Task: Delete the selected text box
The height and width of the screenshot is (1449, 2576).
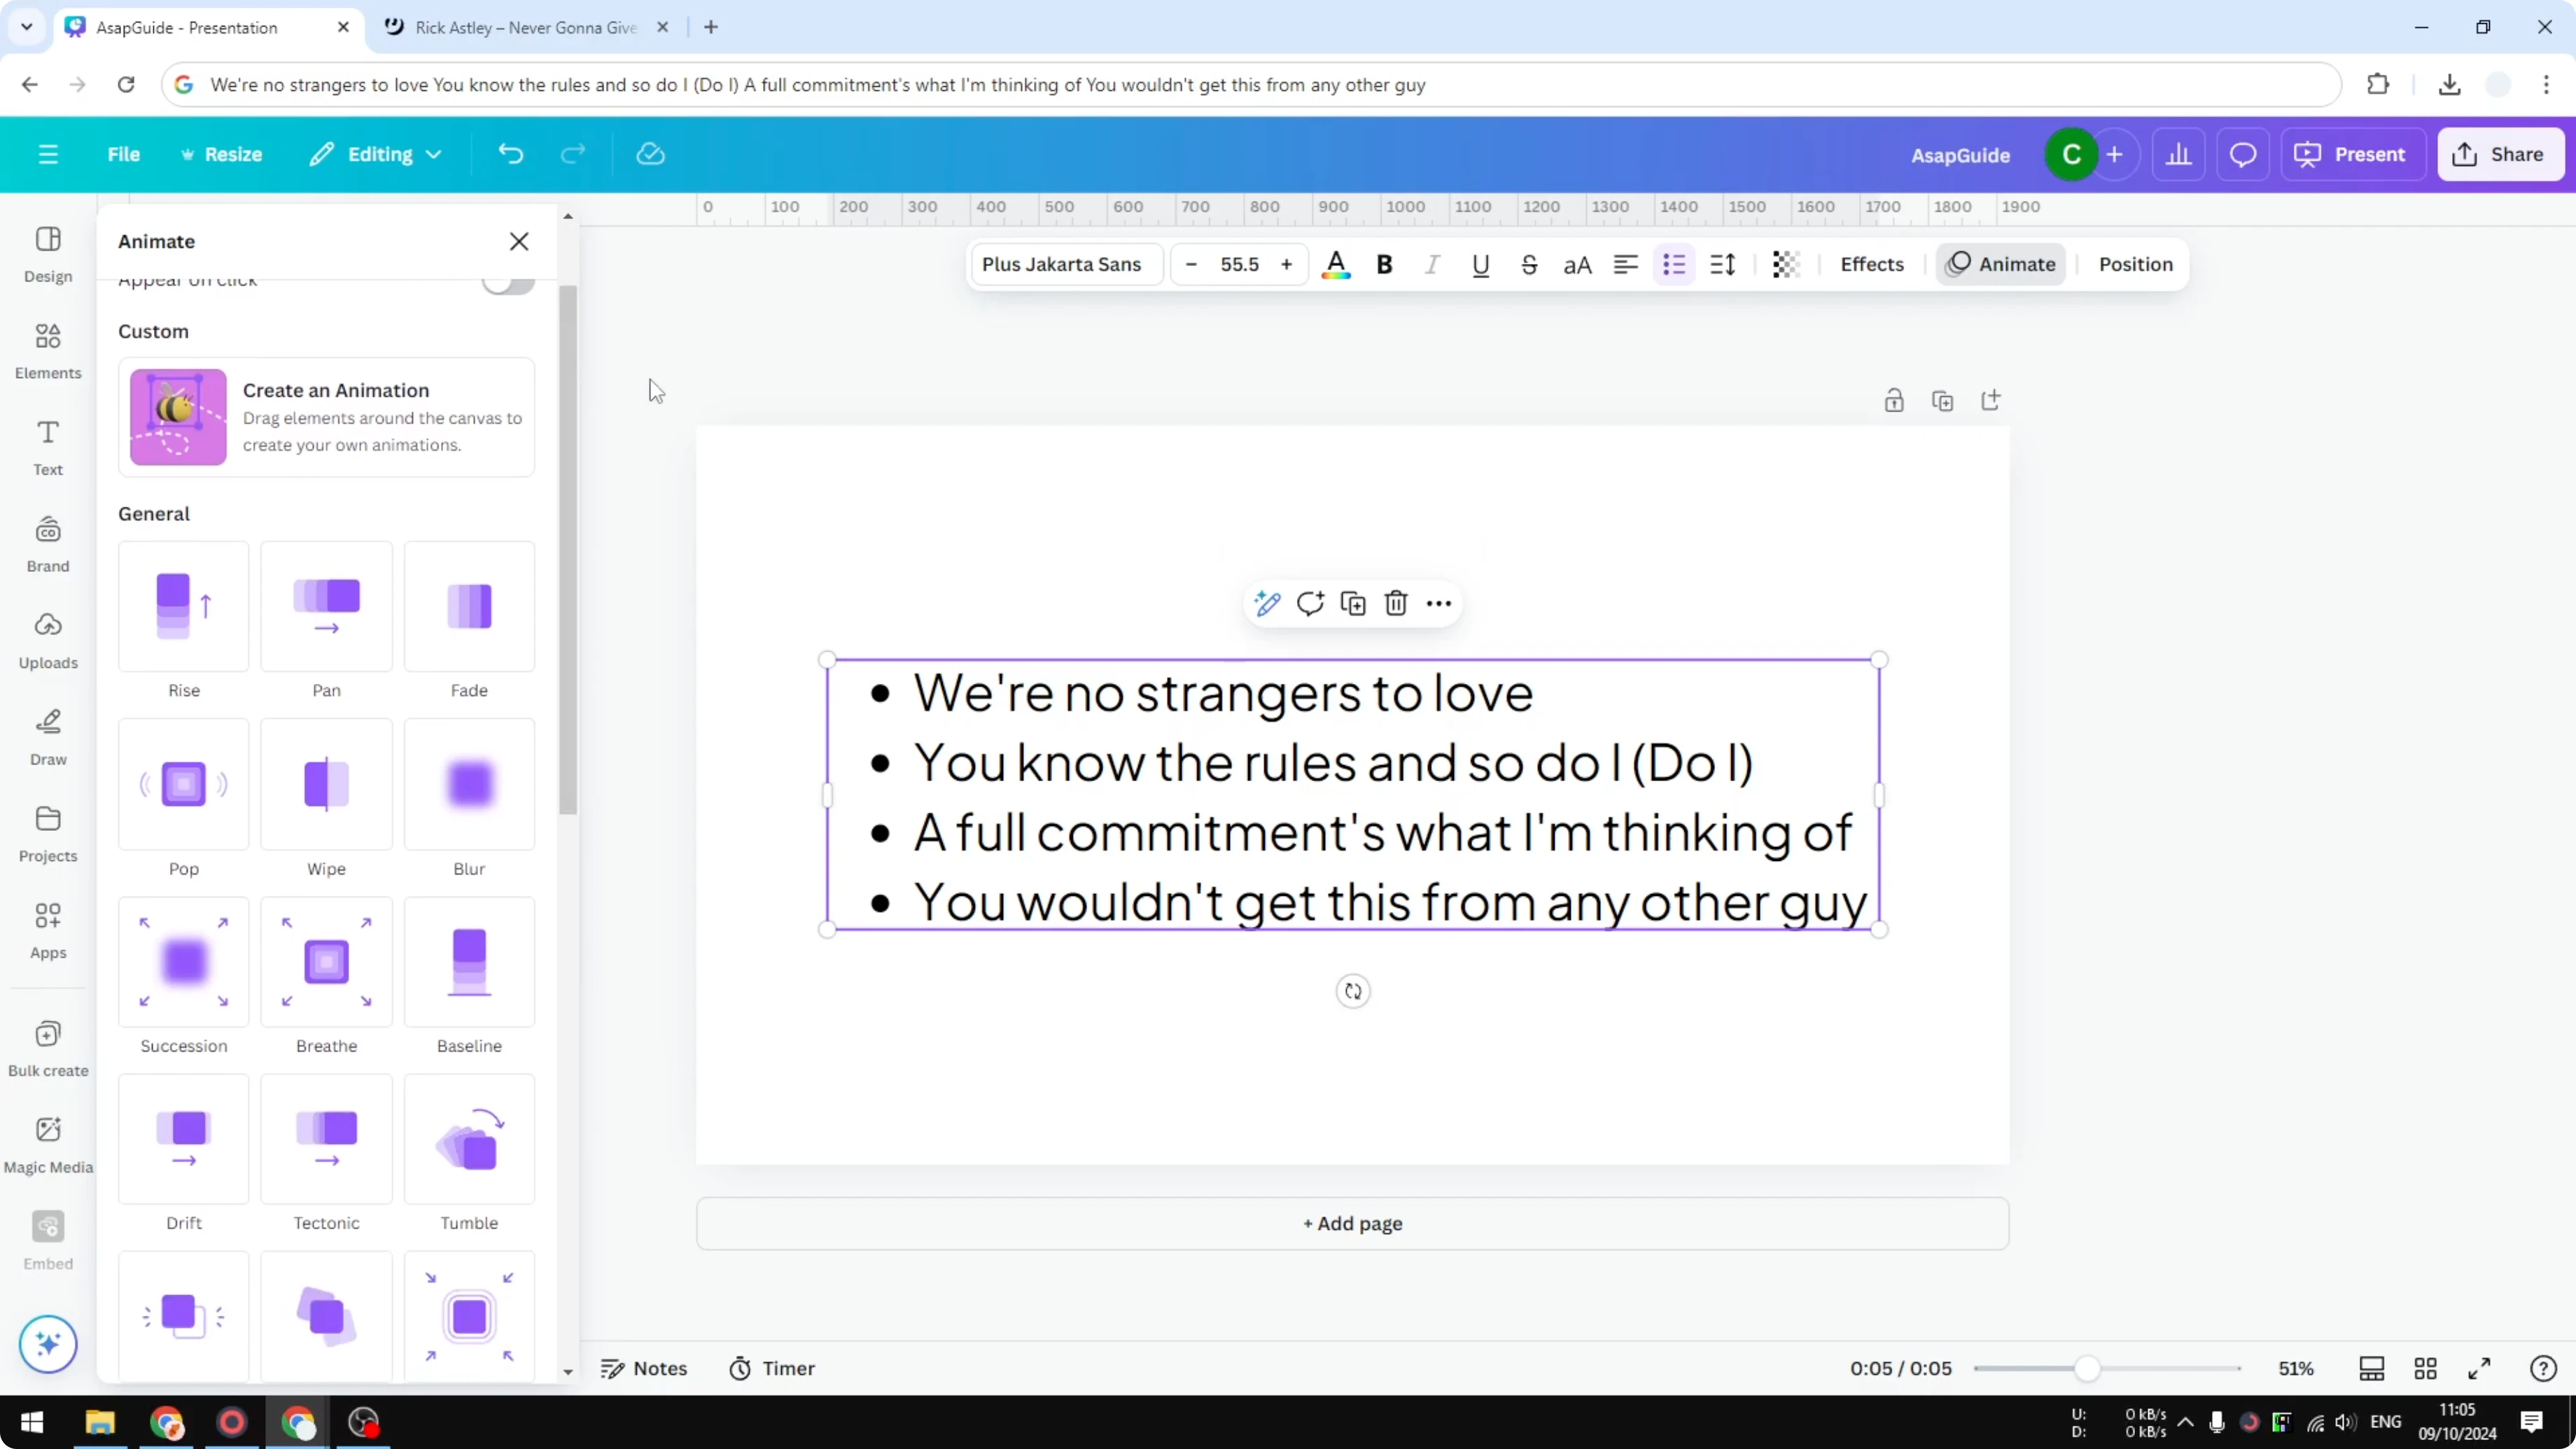Action: pyautogui.click(x=1396, y=603)
